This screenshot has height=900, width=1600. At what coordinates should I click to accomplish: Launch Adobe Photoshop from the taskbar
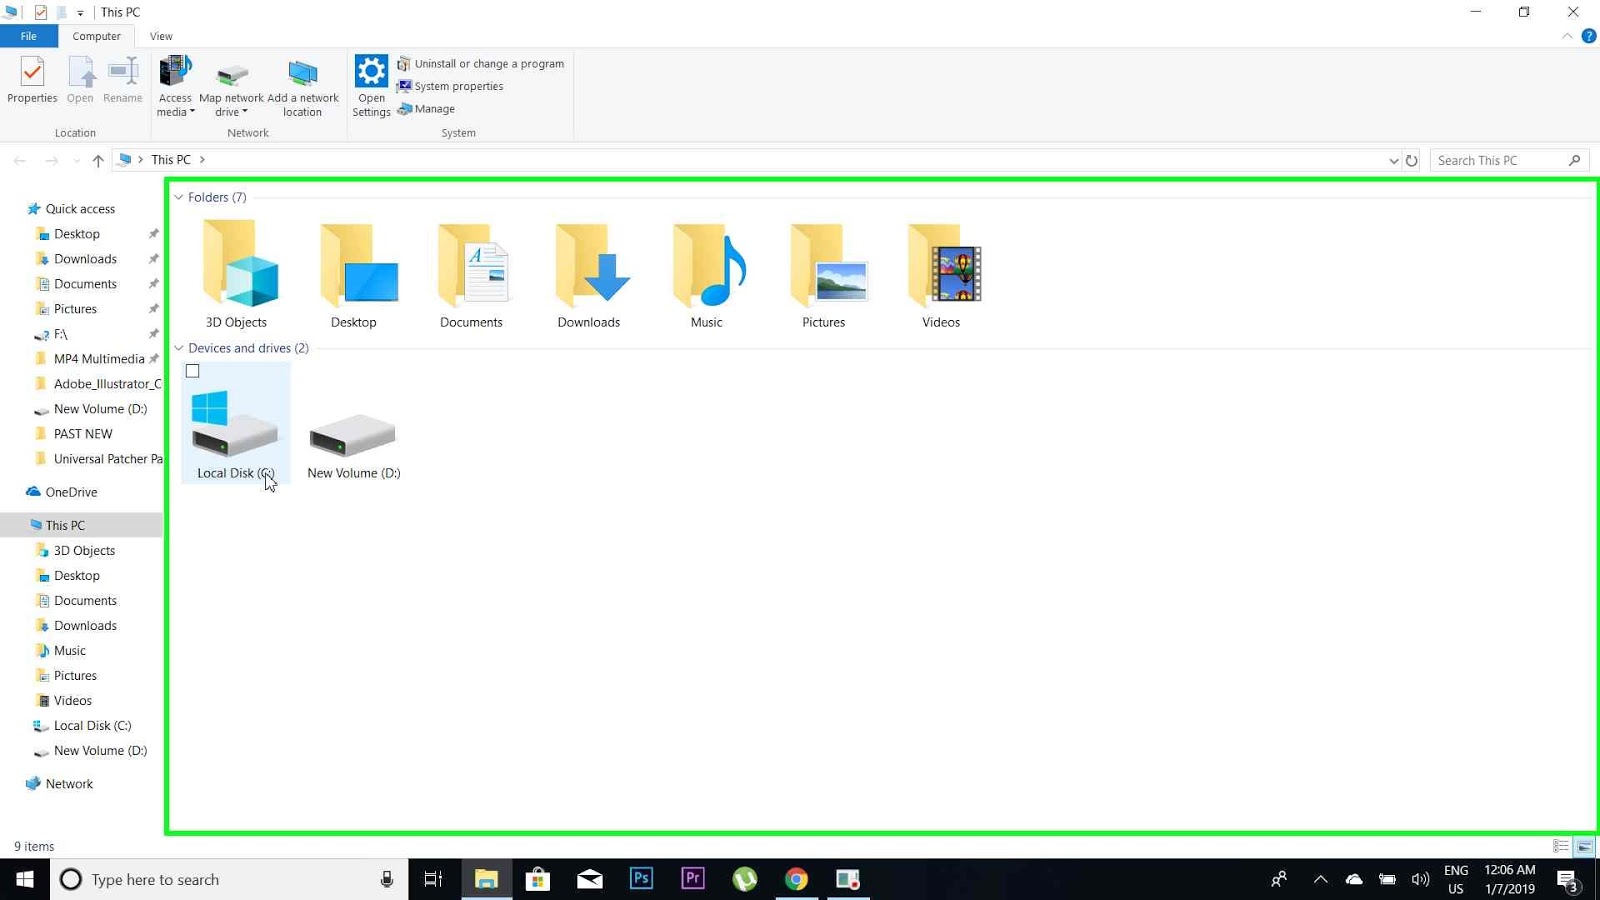[x=641, y=879]
